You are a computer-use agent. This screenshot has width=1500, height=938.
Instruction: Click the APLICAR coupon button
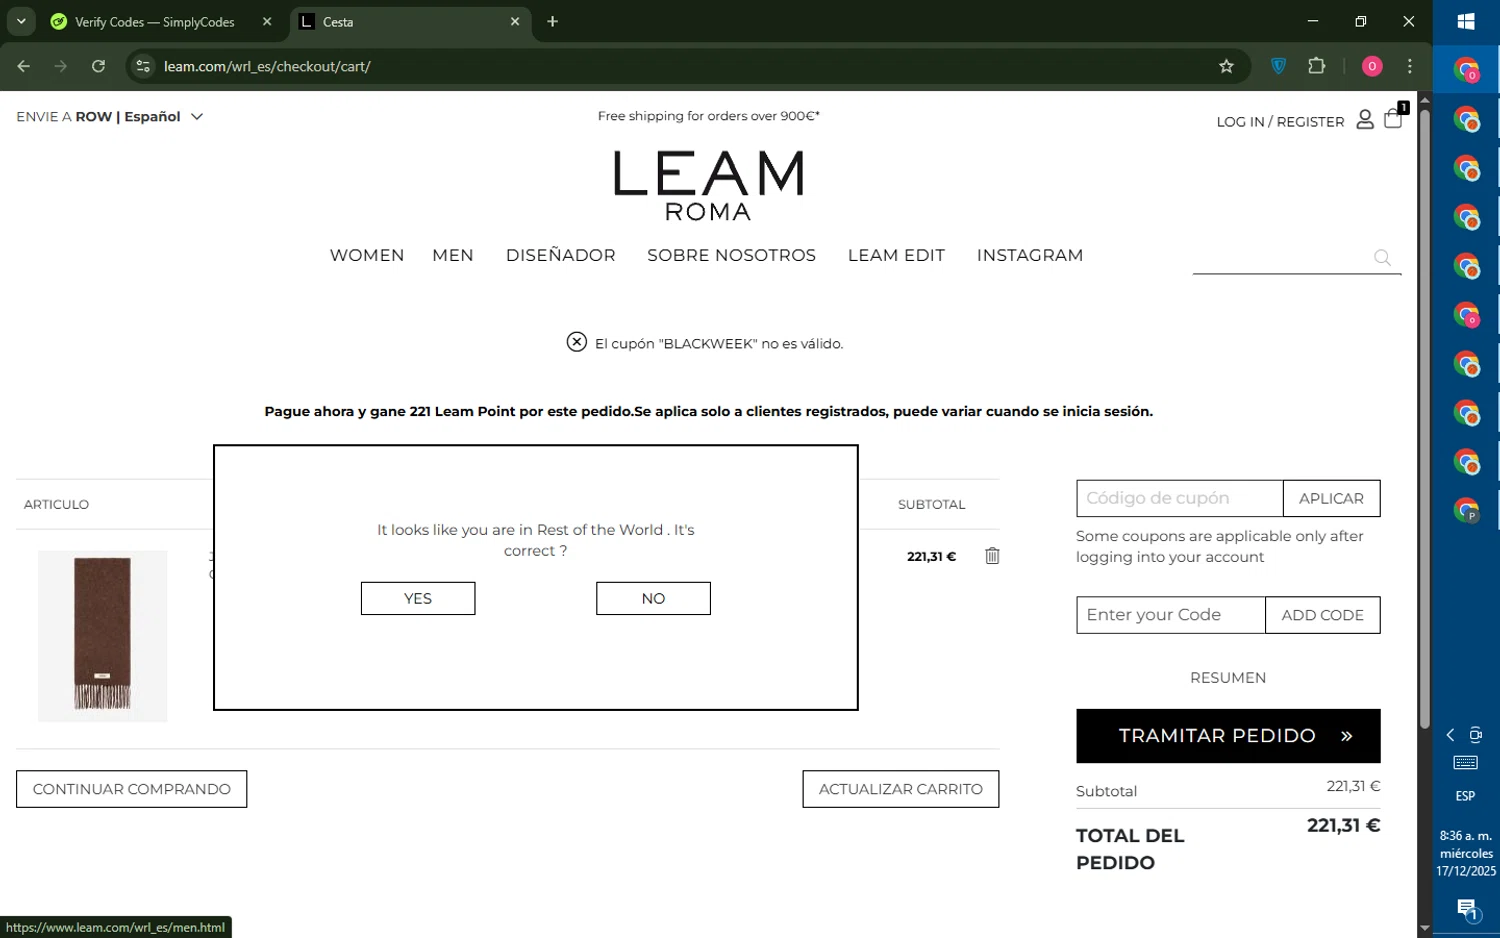(x=1331, y=498)
